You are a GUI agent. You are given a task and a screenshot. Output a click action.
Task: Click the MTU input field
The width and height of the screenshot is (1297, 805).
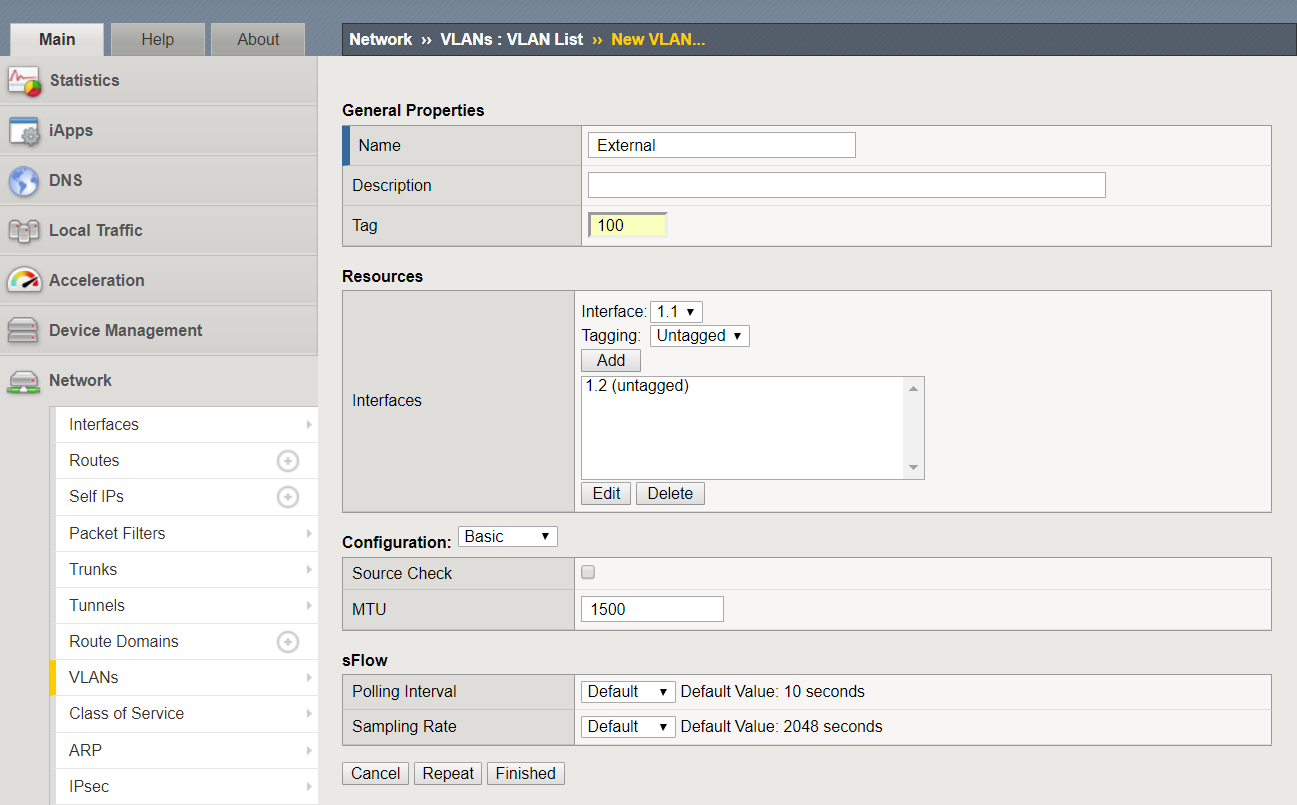[x=652, y=609]
